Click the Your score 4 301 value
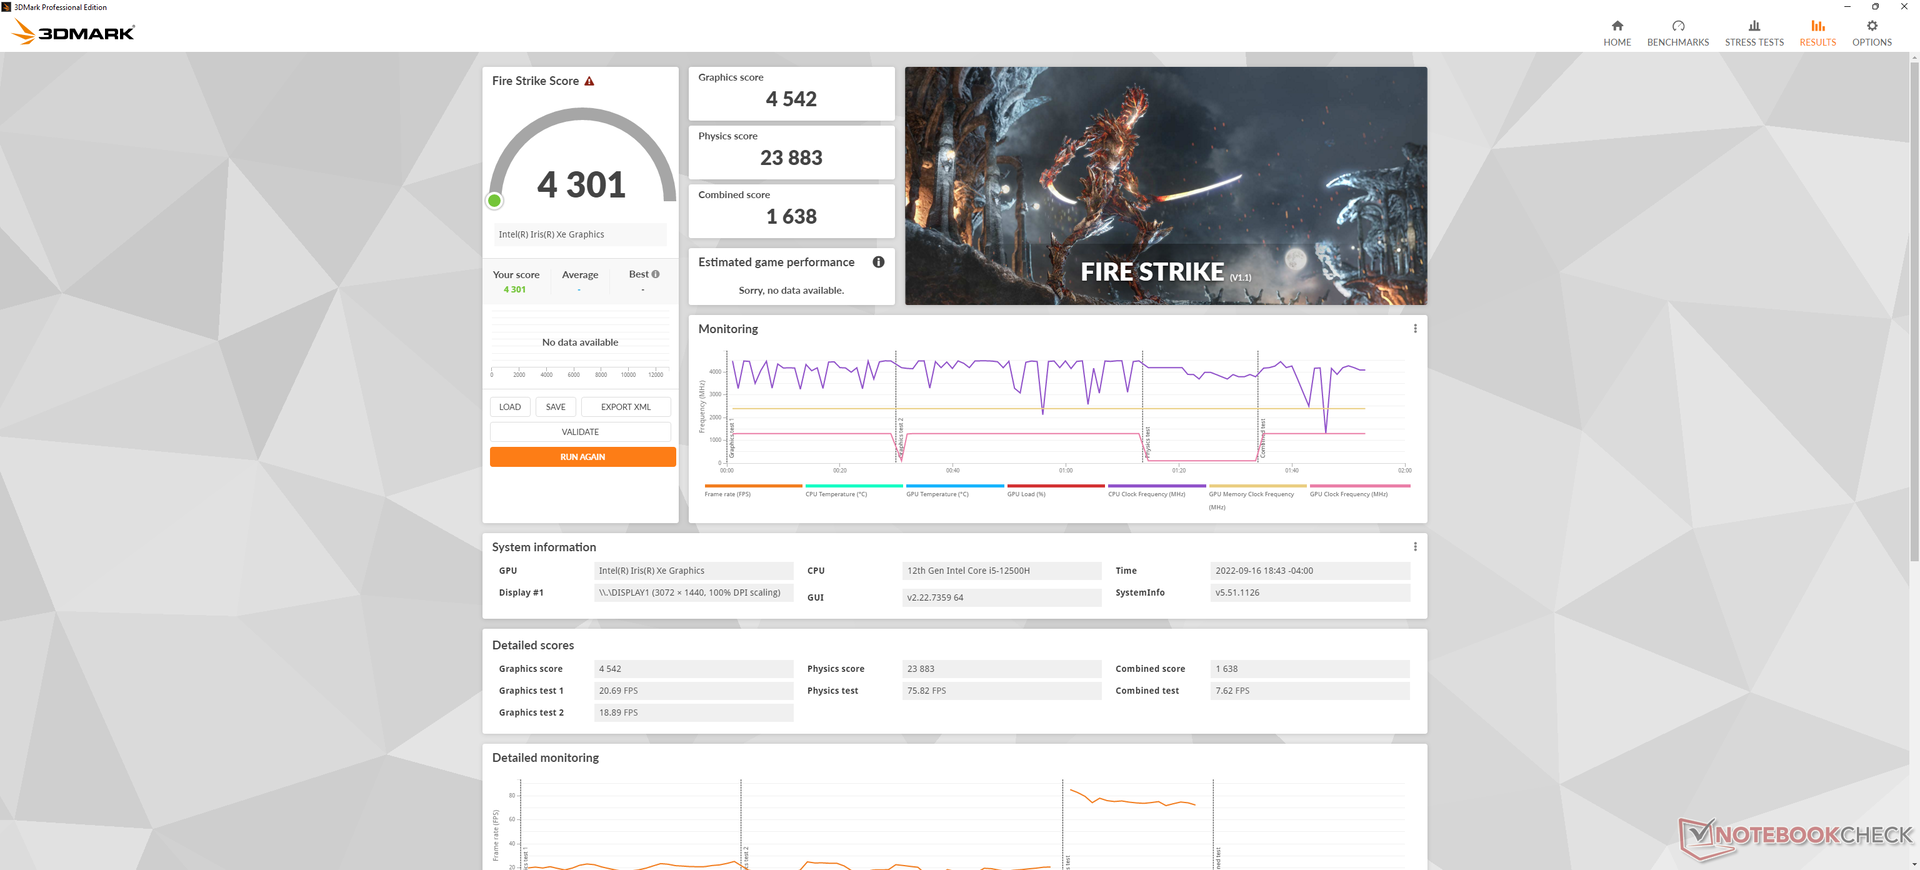 coord(515,290)
